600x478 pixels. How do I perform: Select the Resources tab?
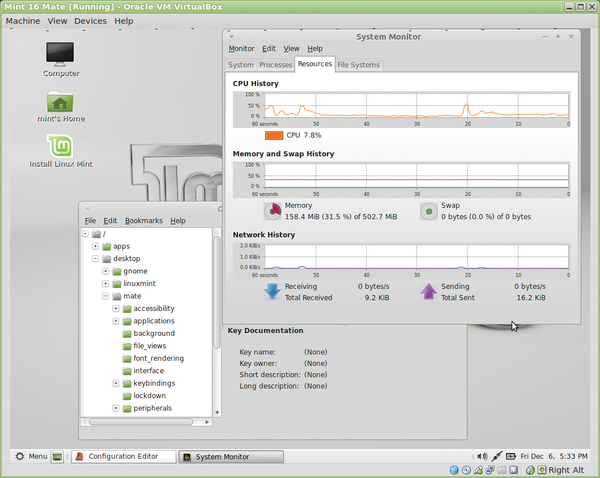pyautogui.click(x=315, y=64)
